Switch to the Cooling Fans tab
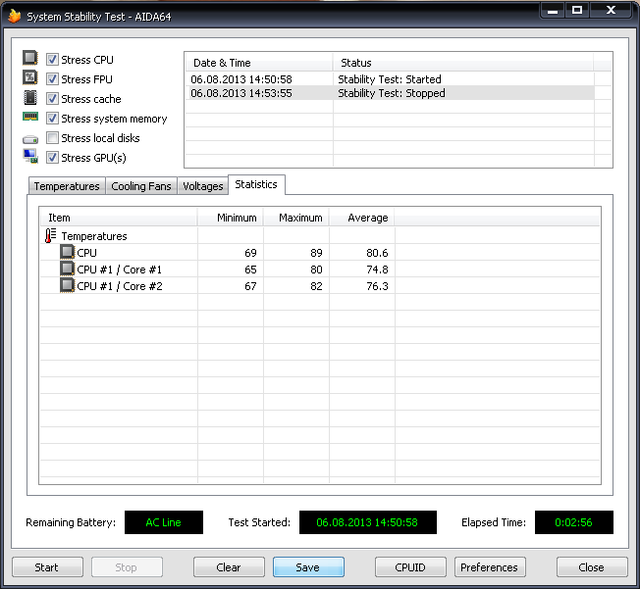 pyautogui.click(x=141, y=186)
